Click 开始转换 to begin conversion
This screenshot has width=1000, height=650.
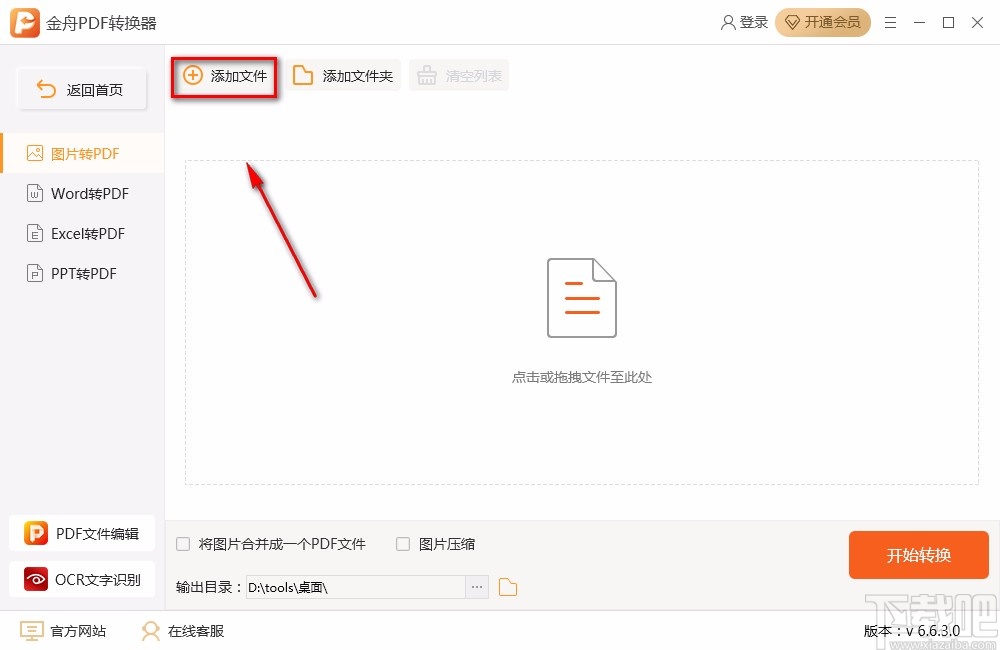pos(918,555)
